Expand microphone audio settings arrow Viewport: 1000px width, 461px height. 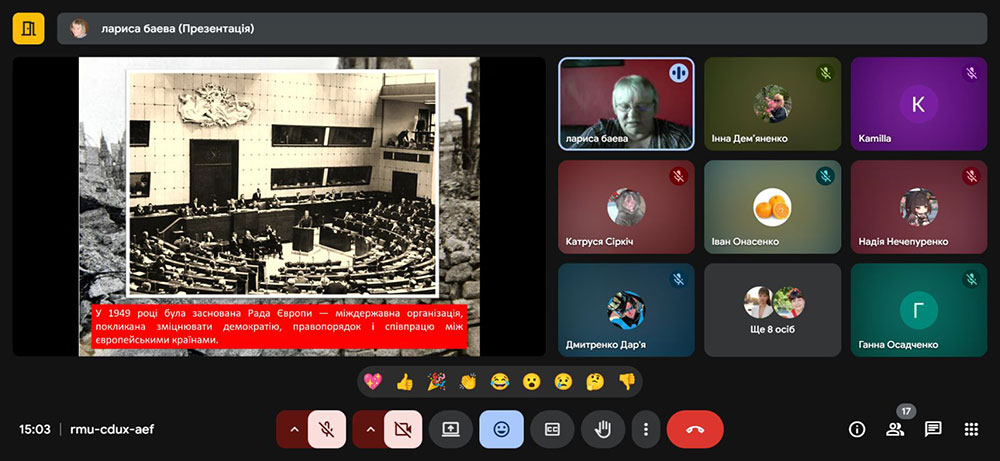tap(293, 429)
